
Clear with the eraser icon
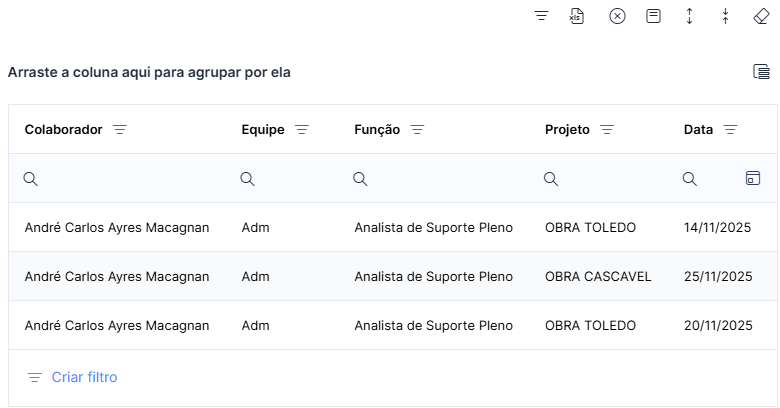coord(762,16)
